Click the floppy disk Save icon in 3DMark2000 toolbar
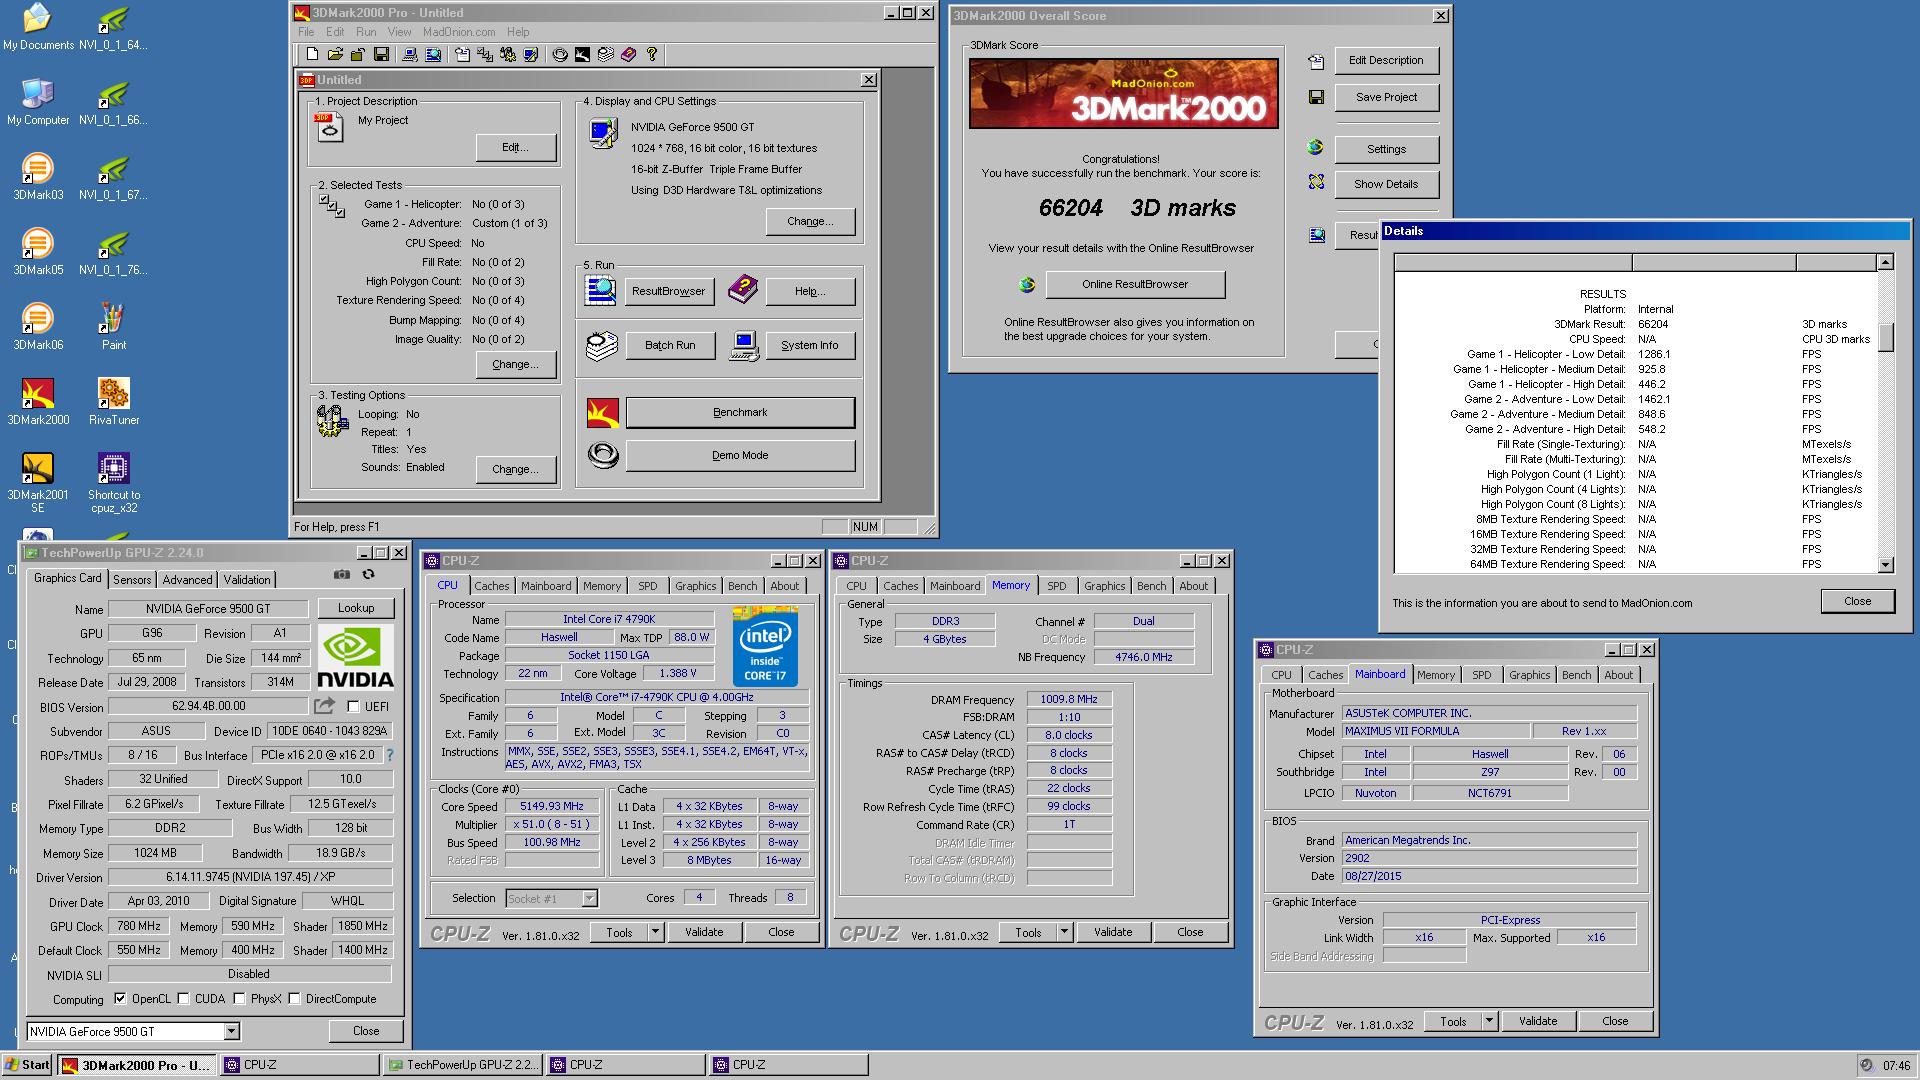 point(381,54)
